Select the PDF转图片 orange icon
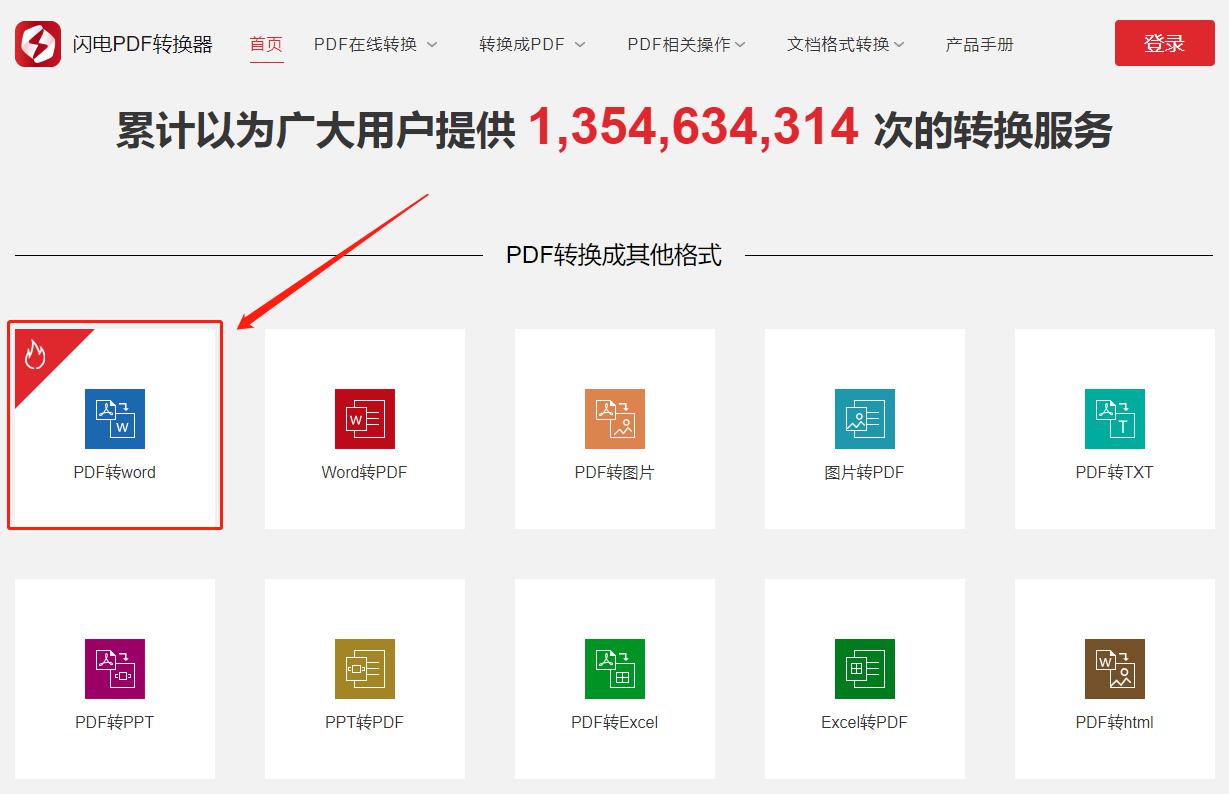The image size is (1229, 794). pyautogui.click(x=615, y=419)
